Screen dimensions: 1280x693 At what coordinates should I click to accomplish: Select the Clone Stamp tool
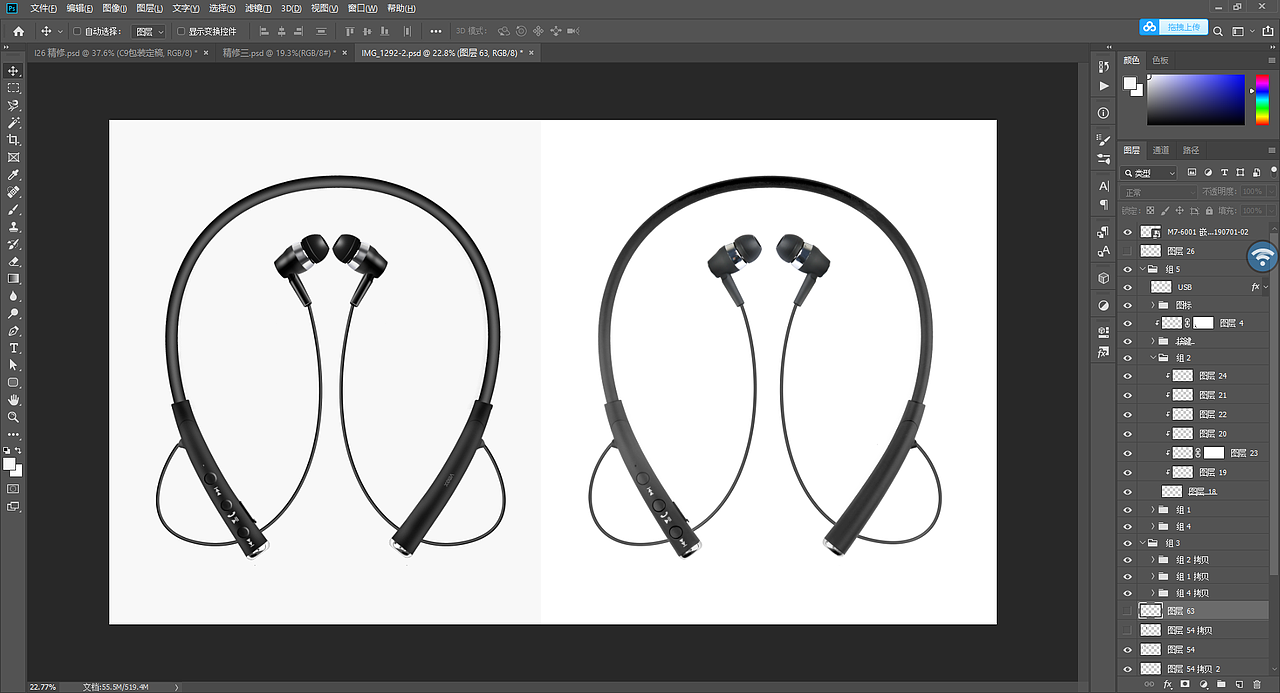14,227
